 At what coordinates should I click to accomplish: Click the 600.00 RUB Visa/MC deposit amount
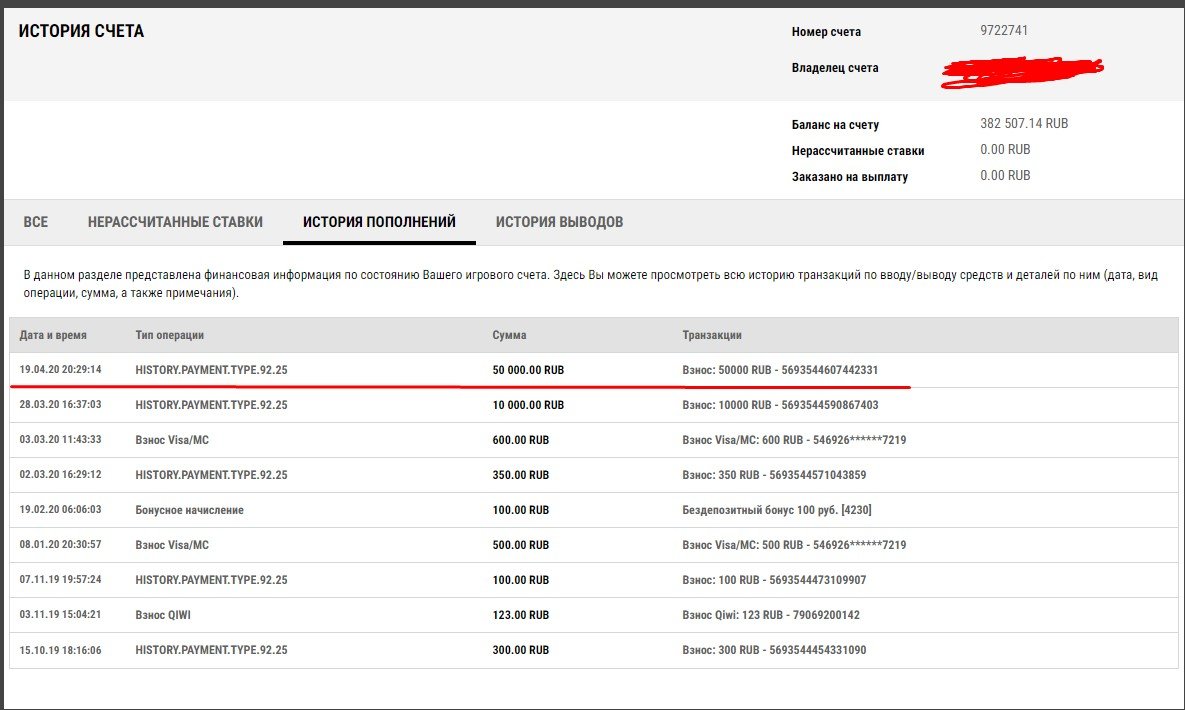[520, 440]
